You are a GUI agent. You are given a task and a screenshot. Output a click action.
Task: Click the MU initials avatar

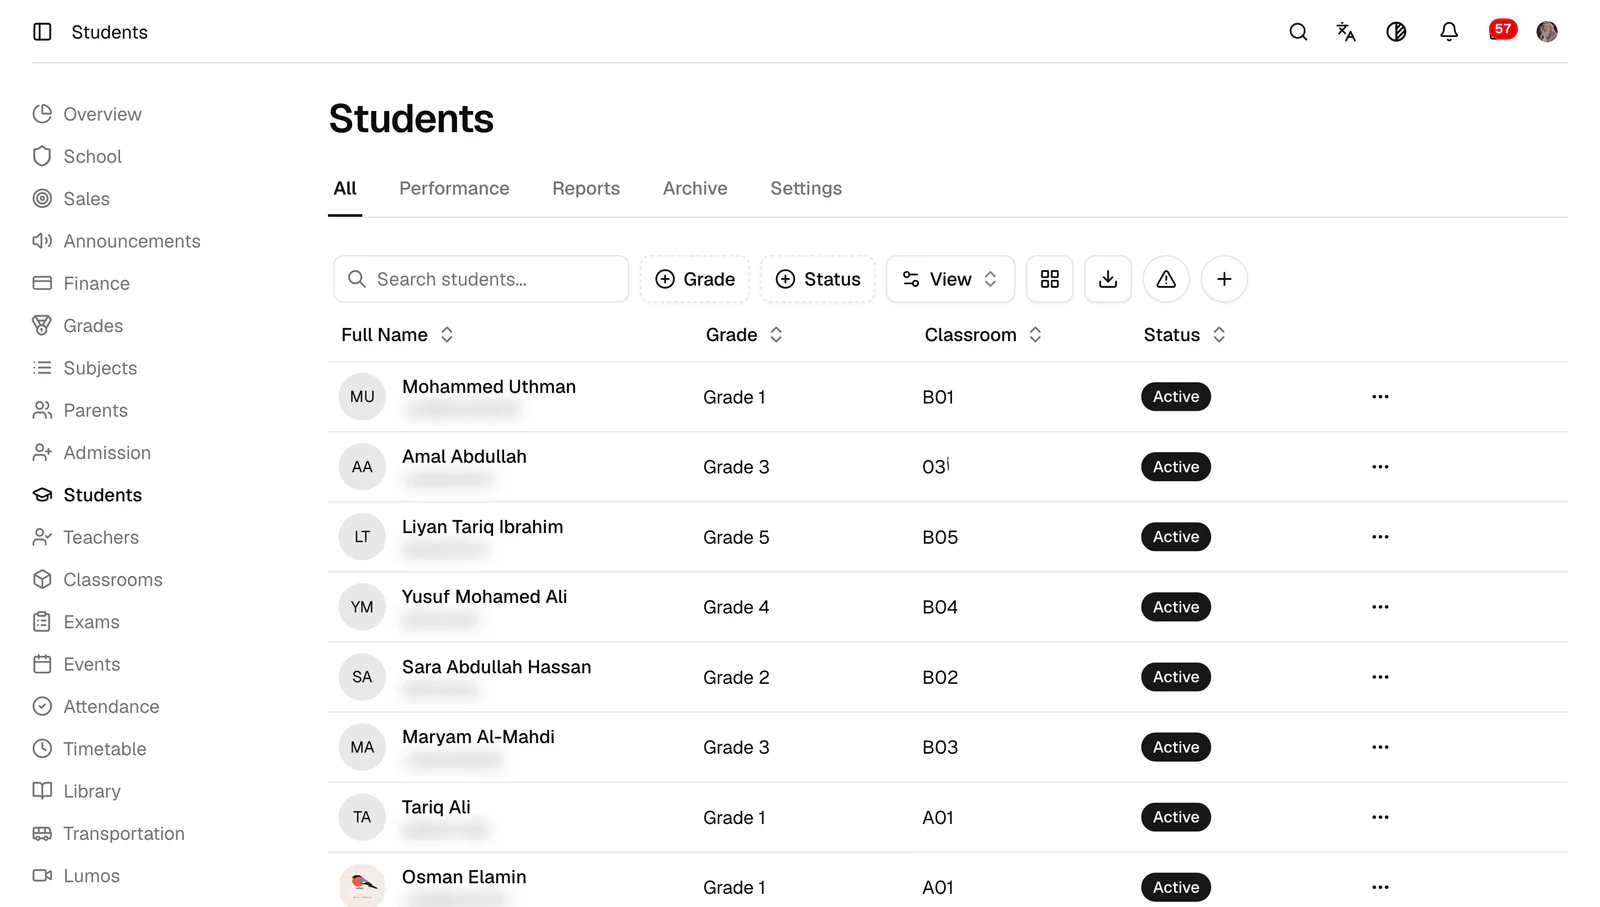tap(362, 397)
